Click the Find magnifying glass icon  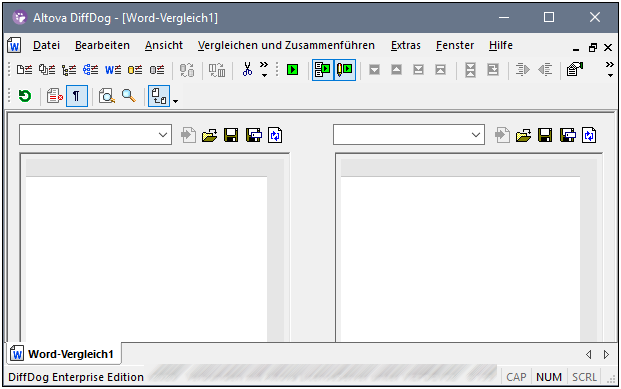point(129,96)
